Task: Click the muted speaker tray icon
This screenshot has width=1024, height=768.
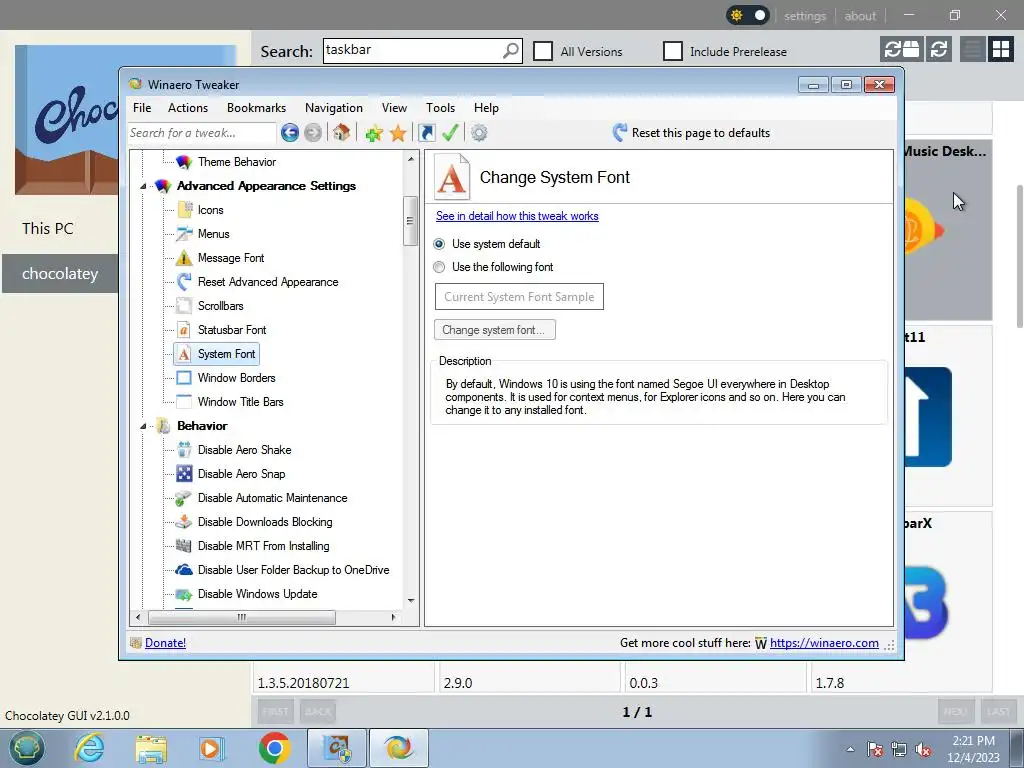Action: tap(923, 750)
